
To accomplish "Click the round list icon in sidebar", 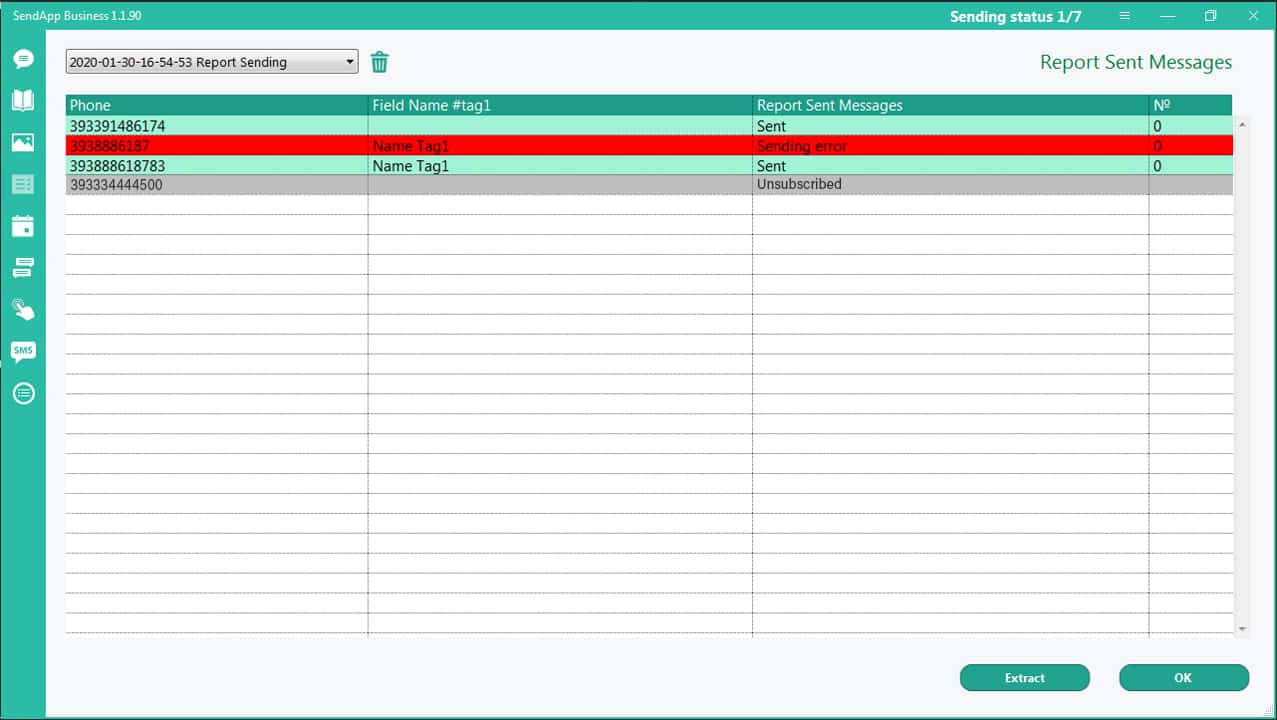I will [23, 393].
